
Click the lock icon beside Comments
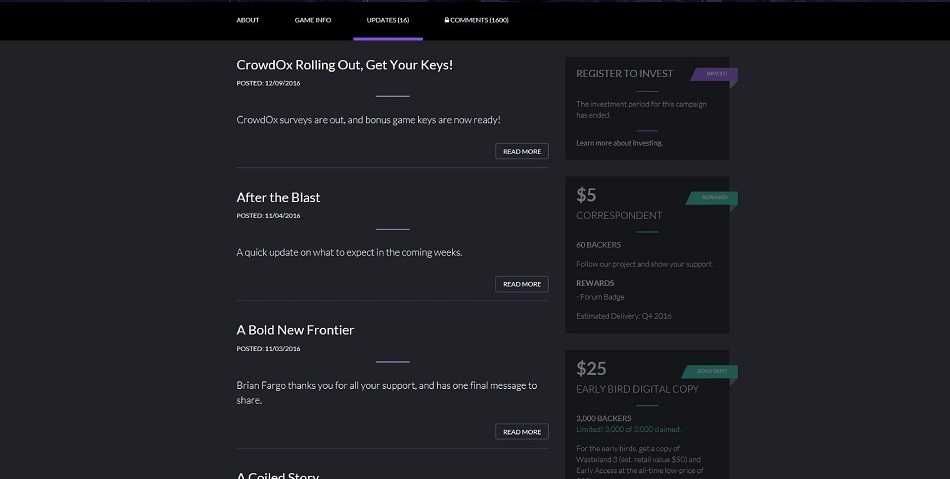pyautogui.click(x=447, y=20)
